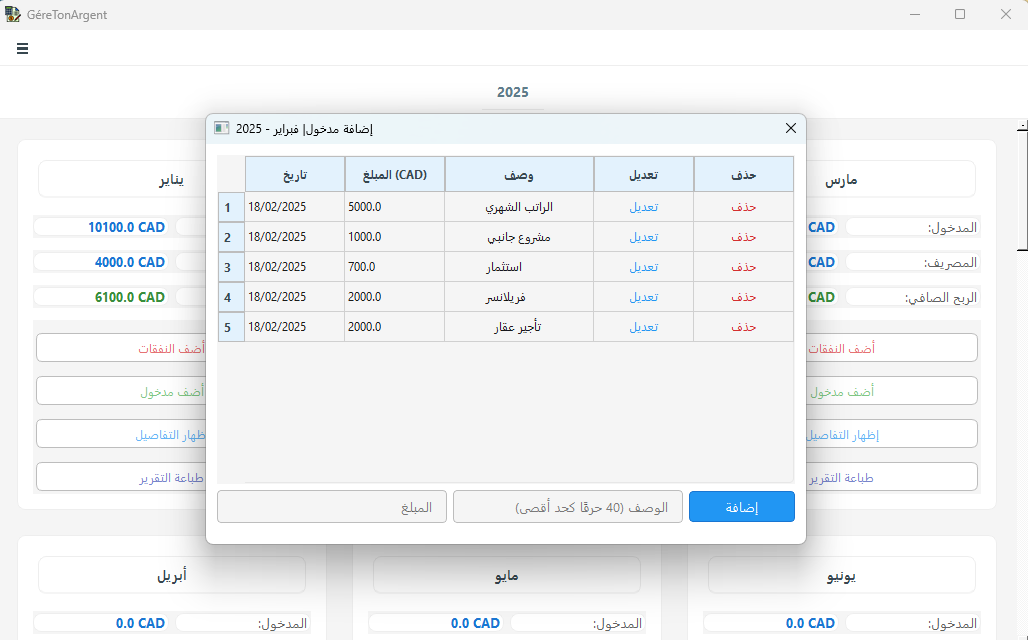The width and height of the screenshot is (1028, 640).
Task: Delete the استثمار income entry
Action: coord(743,268)
